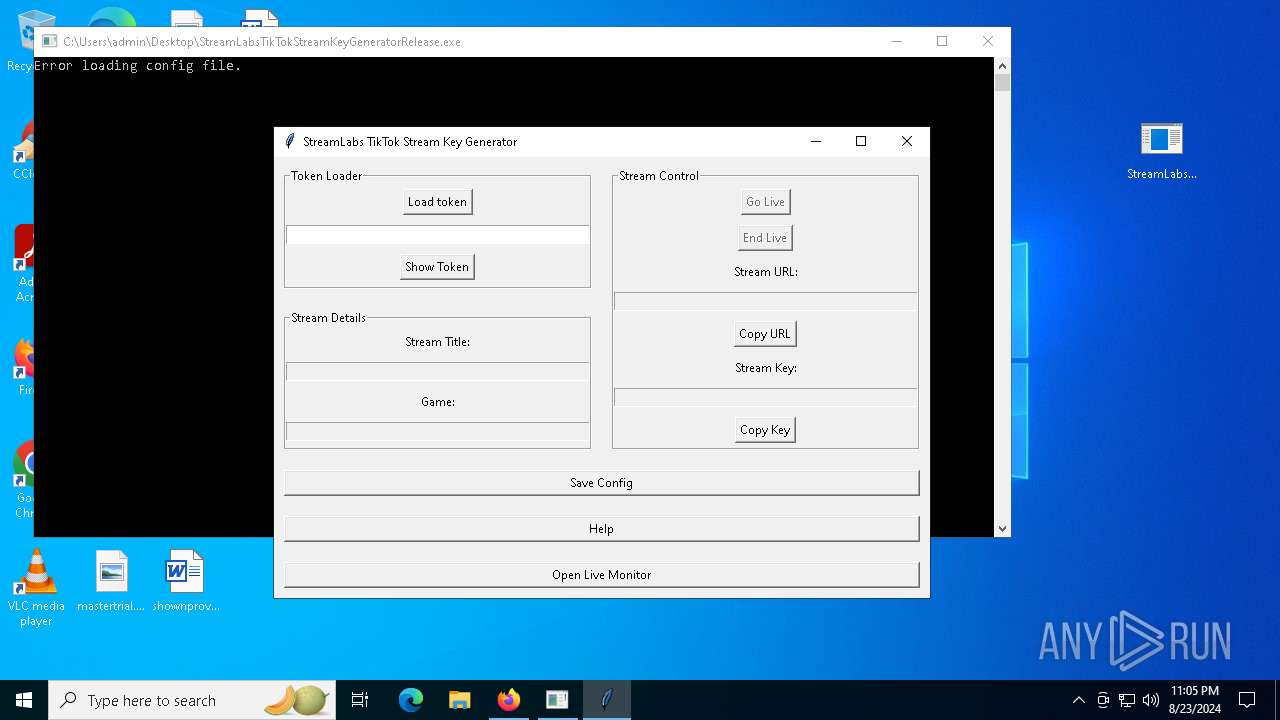Open Live Monitor
1280x720 pixels.
pos(601,575)
